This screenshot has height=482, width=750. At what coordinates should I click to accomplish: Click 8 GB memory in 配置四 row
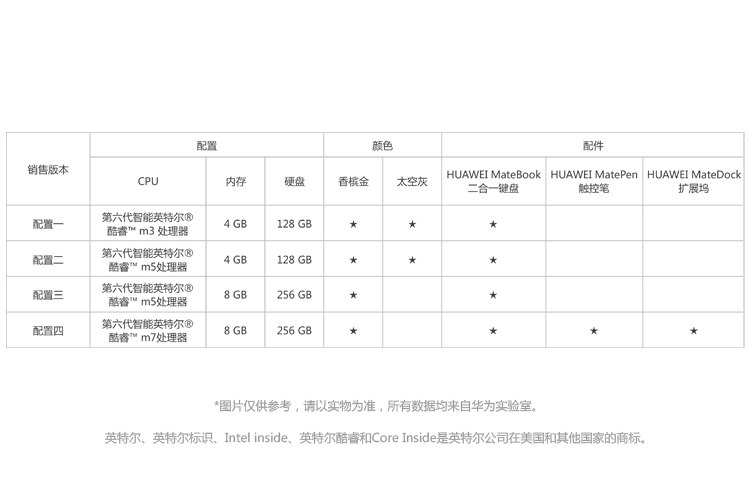(235, 330)
